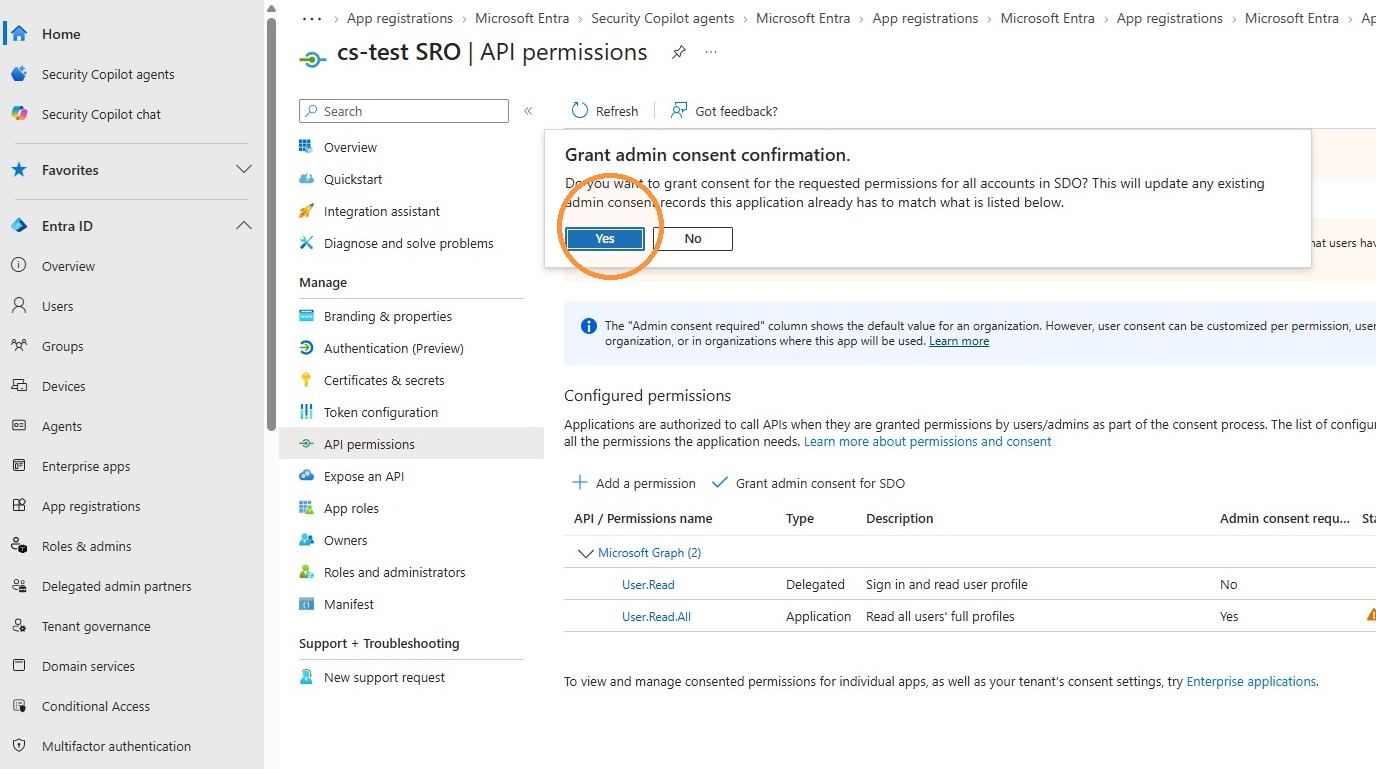Open Learn more about permissions and consent
Screen dimensions: 1376x769
(928, 441)
